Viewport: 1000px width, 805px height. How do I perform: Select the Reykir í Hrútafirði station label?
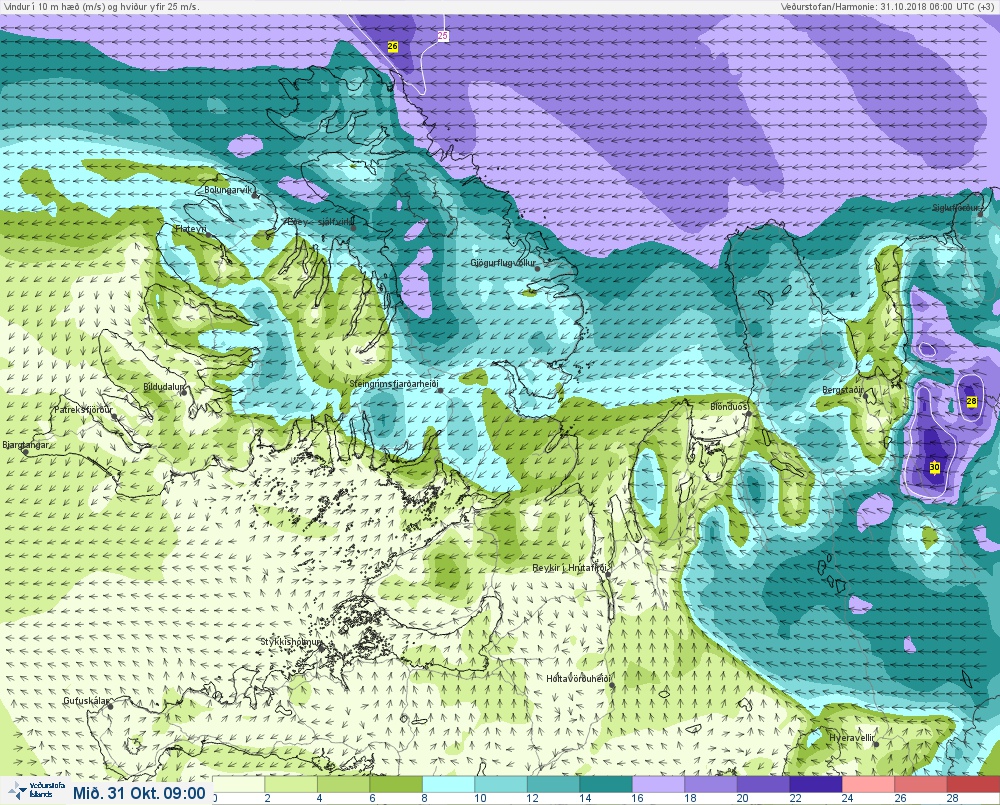point(570,568)
